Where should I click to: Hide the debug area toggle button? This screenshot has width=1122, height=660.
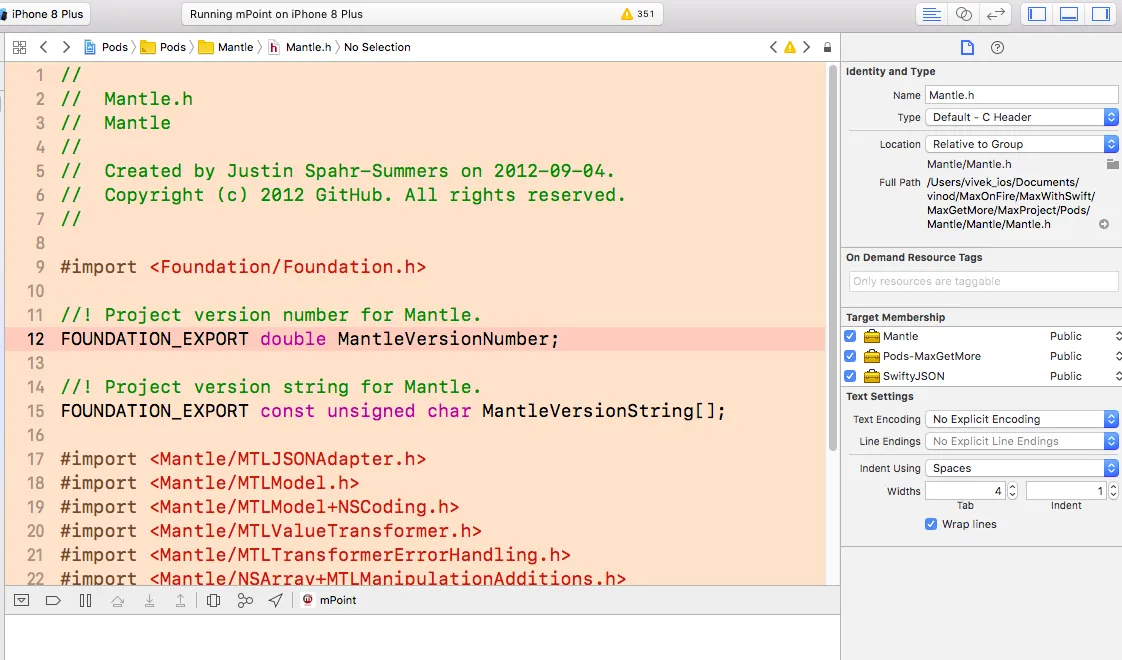click(x=21, y=601)
